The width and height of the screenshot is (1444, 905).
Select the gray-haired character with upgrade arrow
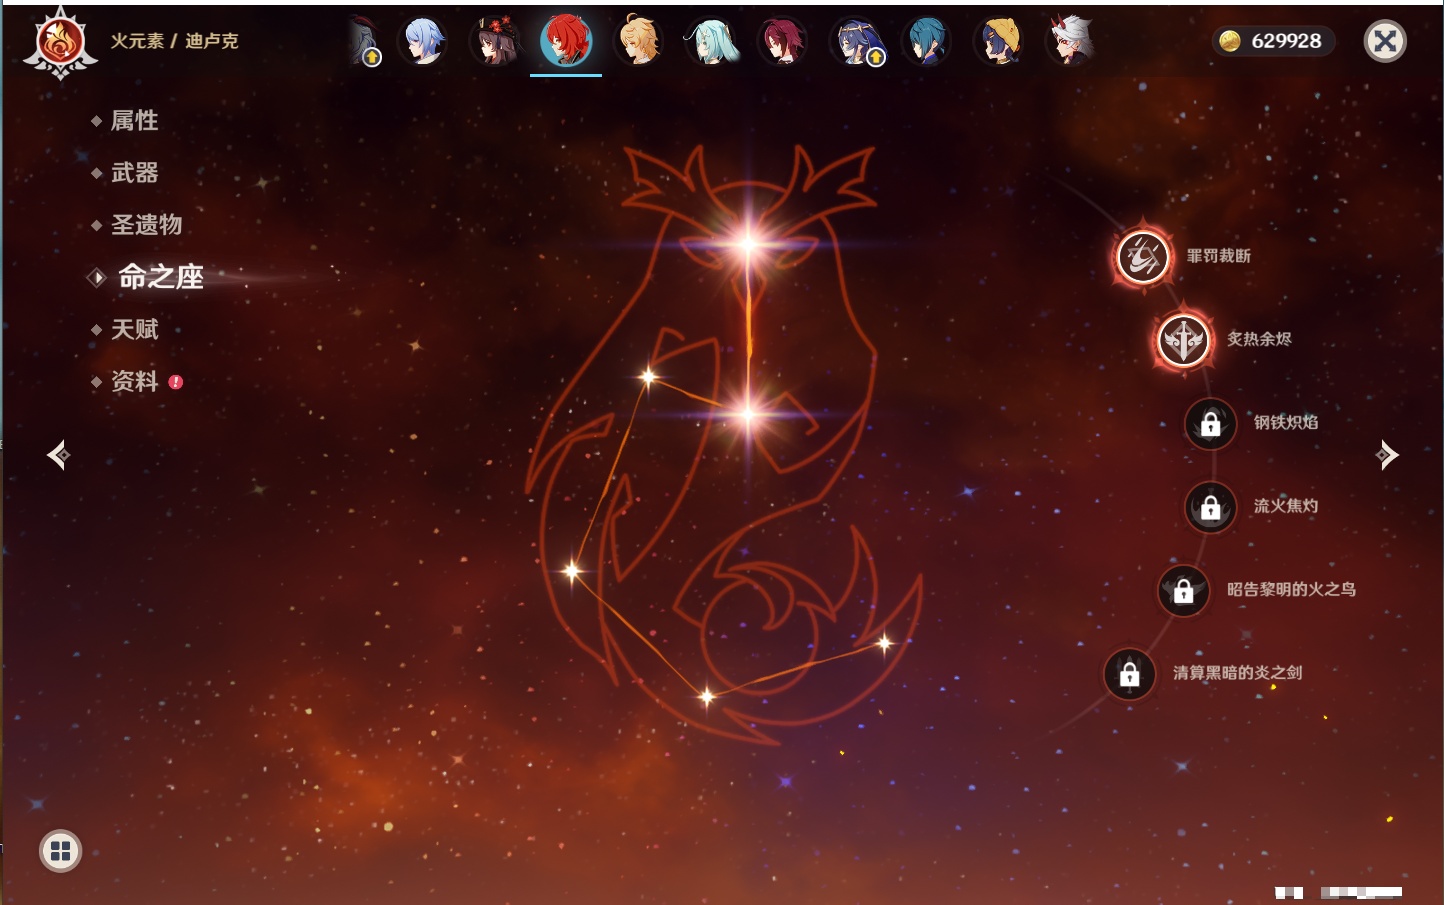364,42
